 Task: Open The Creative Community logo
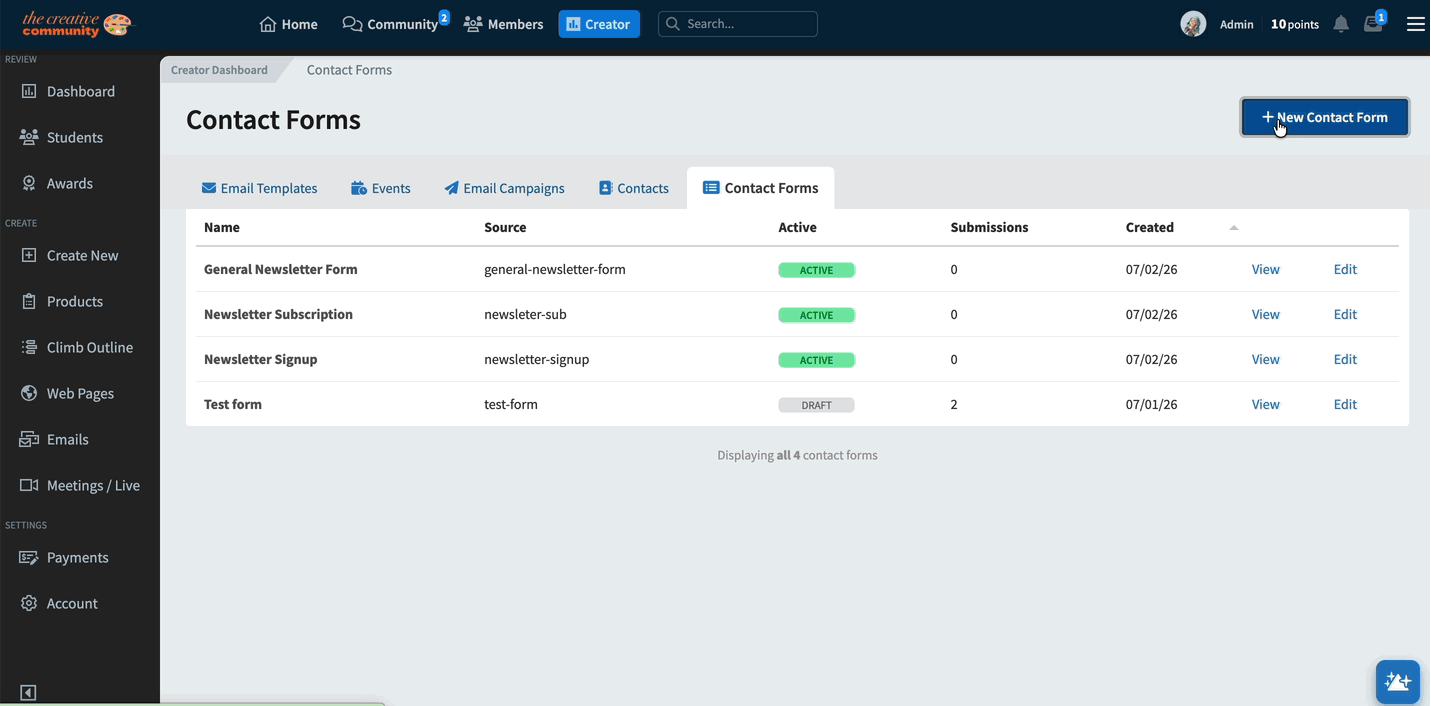click(76, 24)
